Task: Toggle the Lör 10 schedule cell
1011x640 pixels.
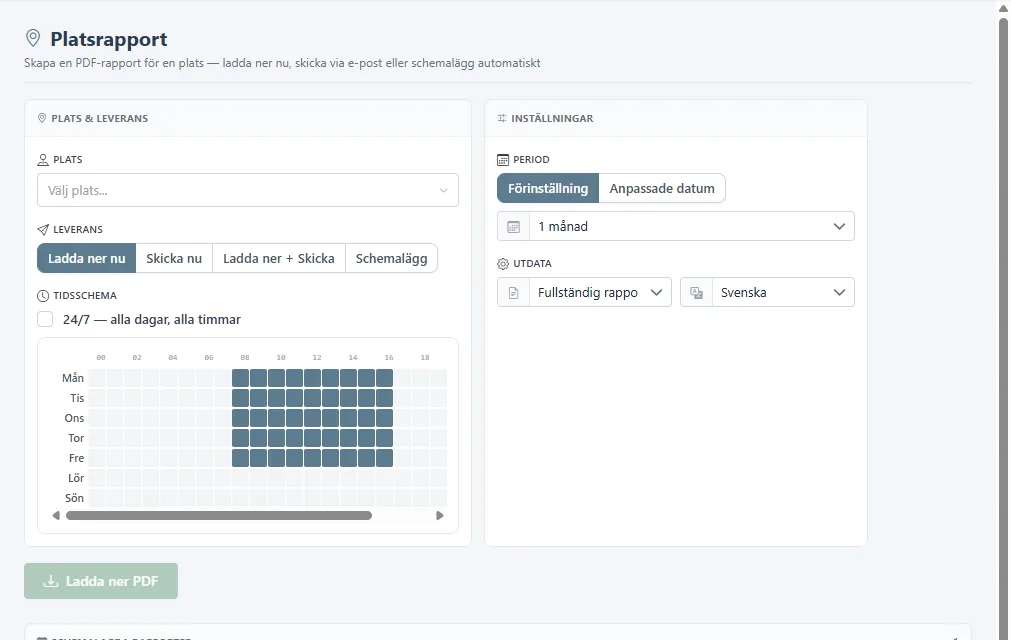Action: click(277, 478)
